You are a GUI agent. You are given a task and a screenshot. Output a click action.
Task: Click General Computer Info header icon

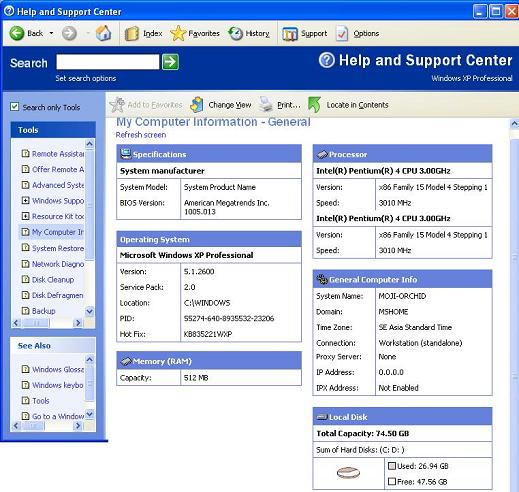click(322, 279)
